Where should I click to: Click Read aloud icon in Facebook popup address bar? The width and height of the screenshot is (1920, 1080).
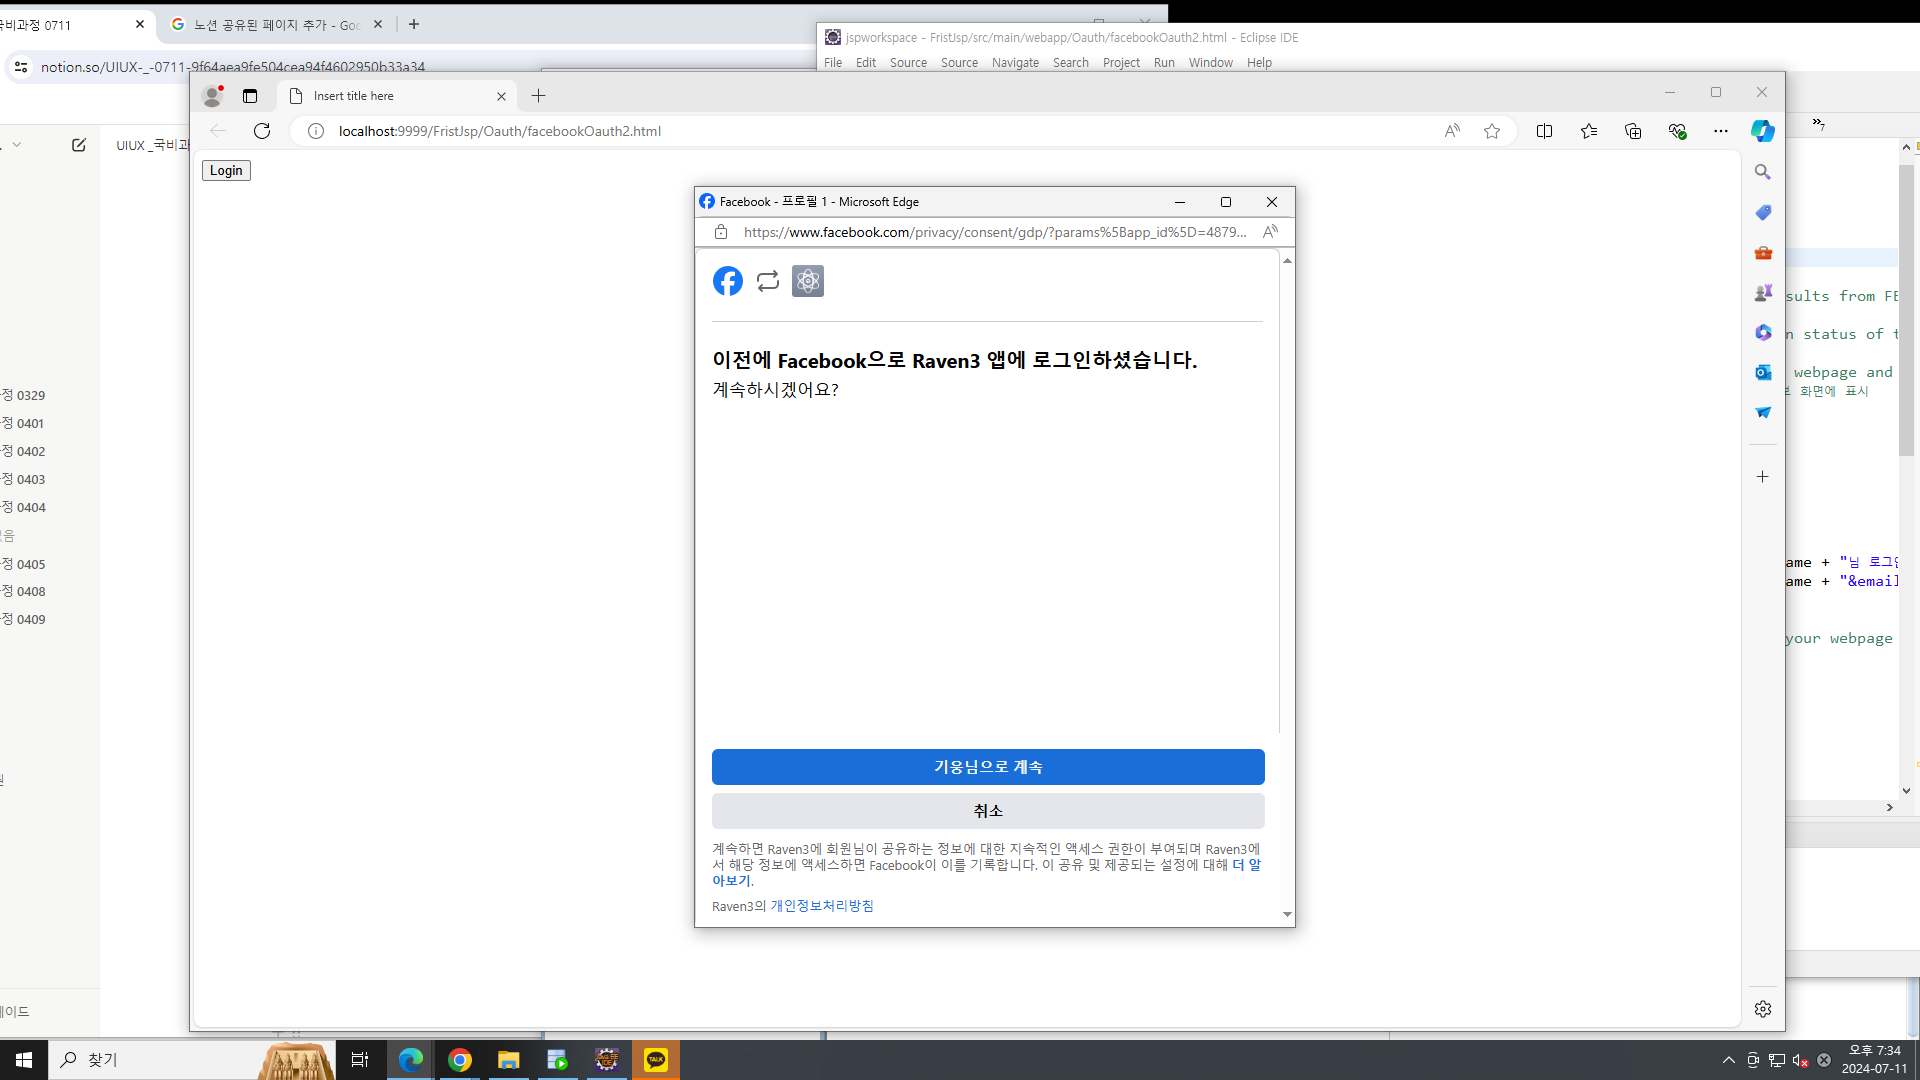1270,232
